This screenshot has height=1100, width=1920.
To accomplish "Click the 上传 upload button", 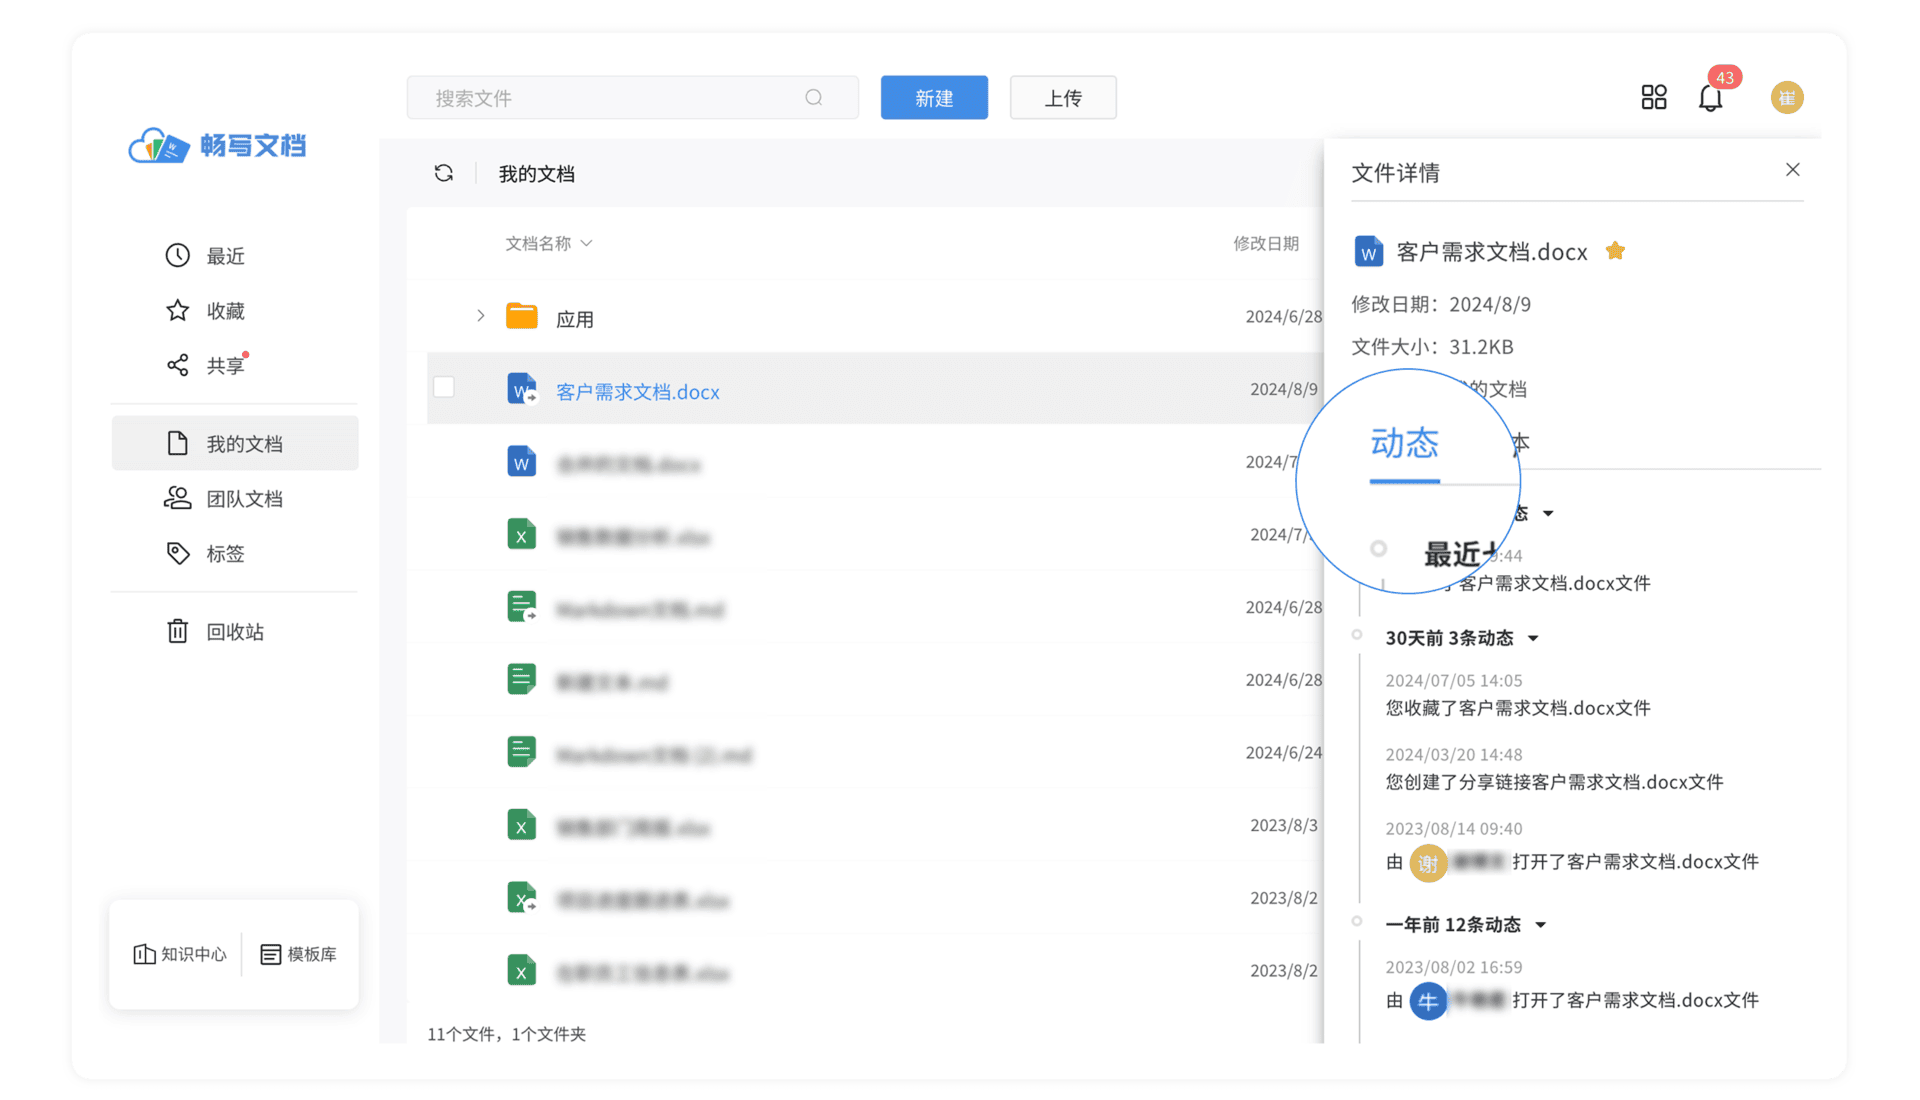I will (x=1063, y=98).
